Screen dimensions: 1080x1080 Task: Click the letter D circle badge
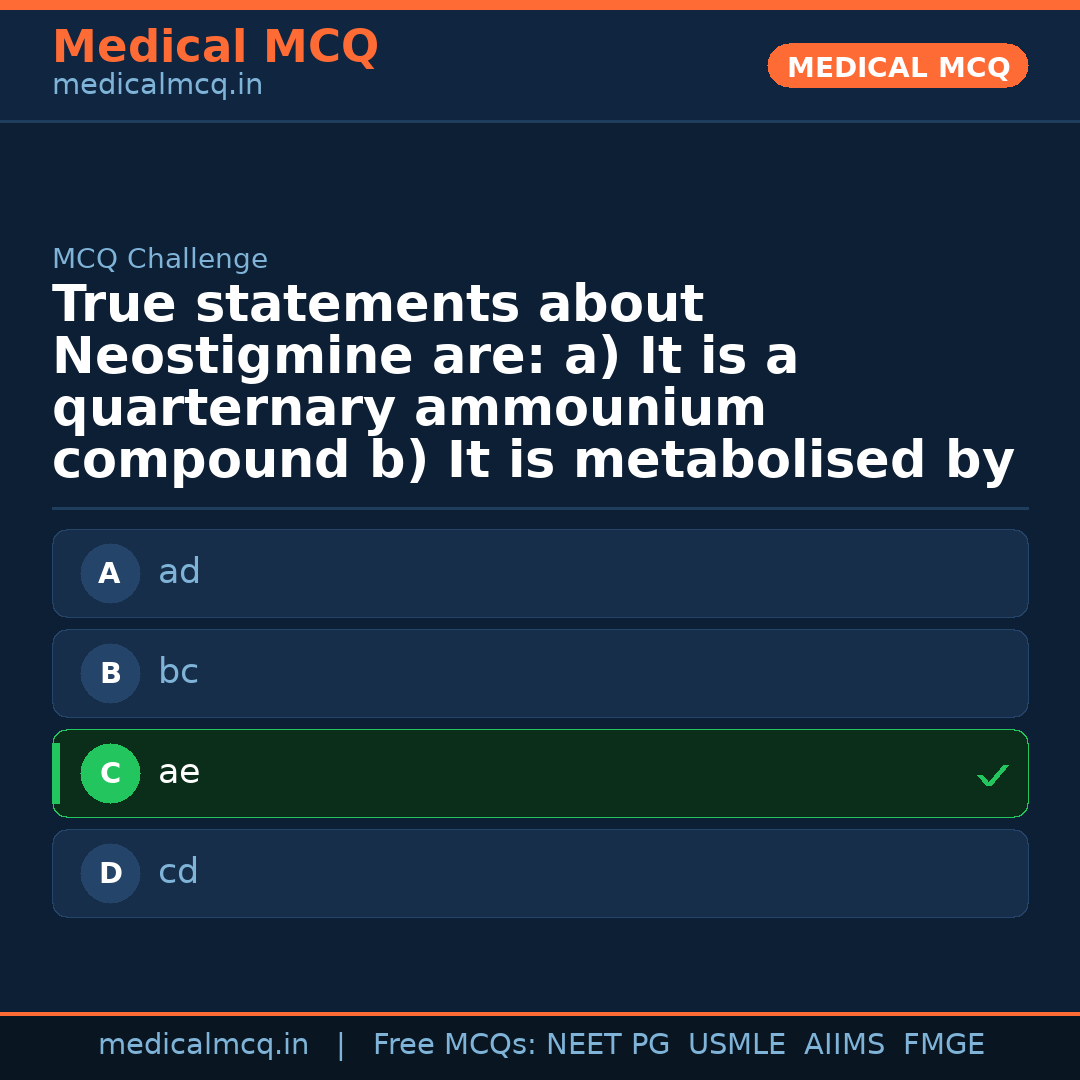pos(110,873)
